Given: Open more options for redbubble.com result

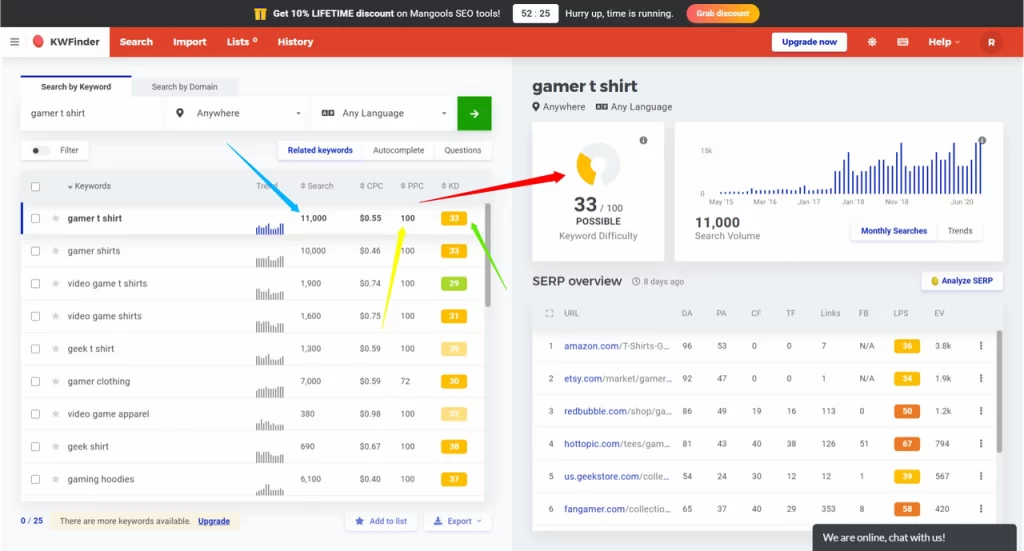Looking at the screenshot, I should click(981, 411).
